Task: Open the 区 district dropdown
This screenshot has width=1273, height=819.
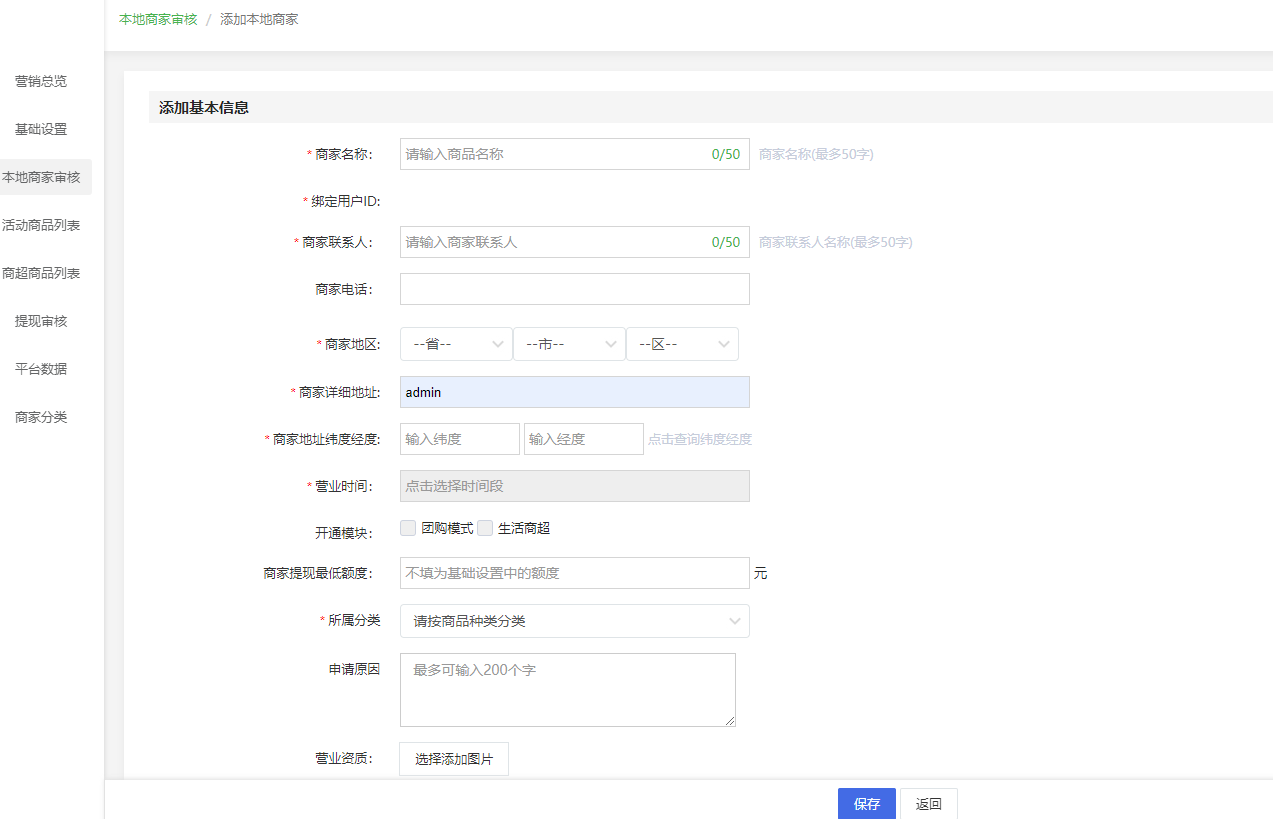Action: (682, 344)
